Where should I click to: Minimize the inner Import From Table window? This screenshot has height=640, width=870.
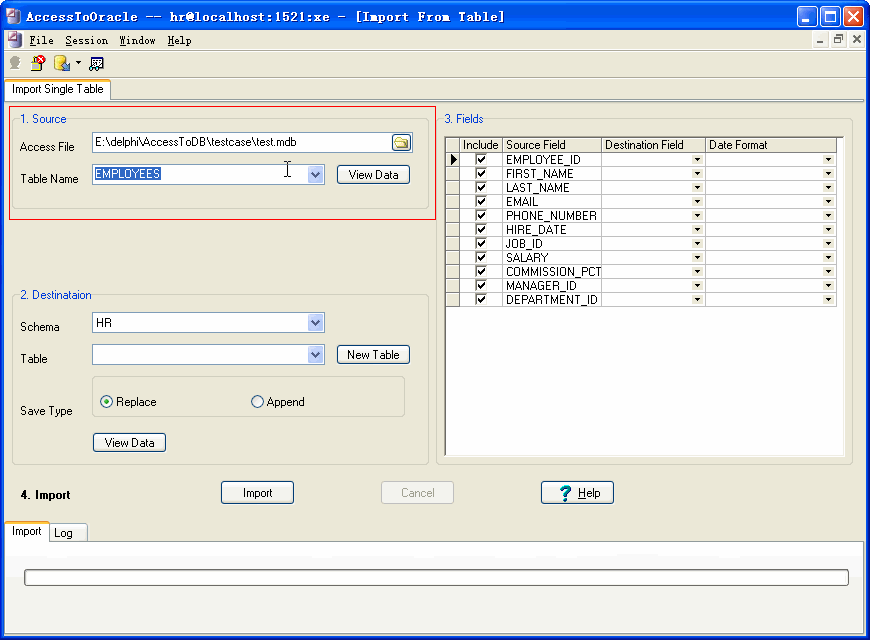pos(820,39)
